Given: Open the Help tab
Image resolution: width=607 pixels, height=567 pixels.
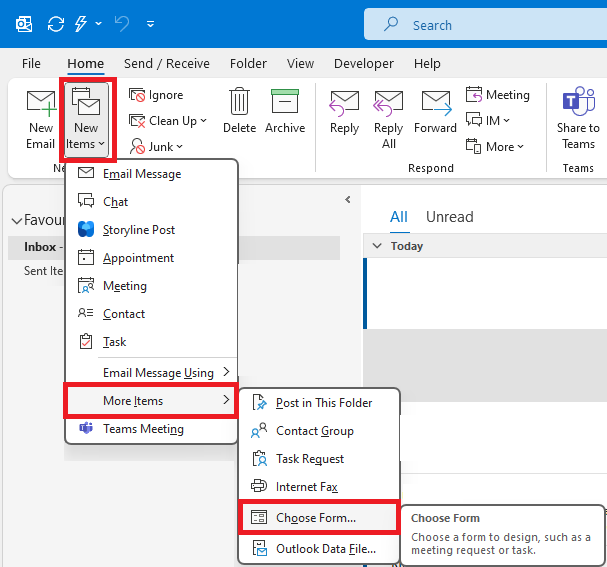Looking at the screenshot, I should pyautogui.click(x=427, y=63).
